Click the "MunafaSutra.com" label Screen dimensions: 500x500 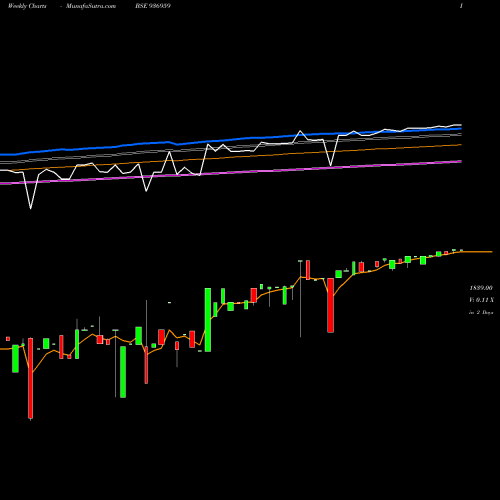click(x=91, y=6)
